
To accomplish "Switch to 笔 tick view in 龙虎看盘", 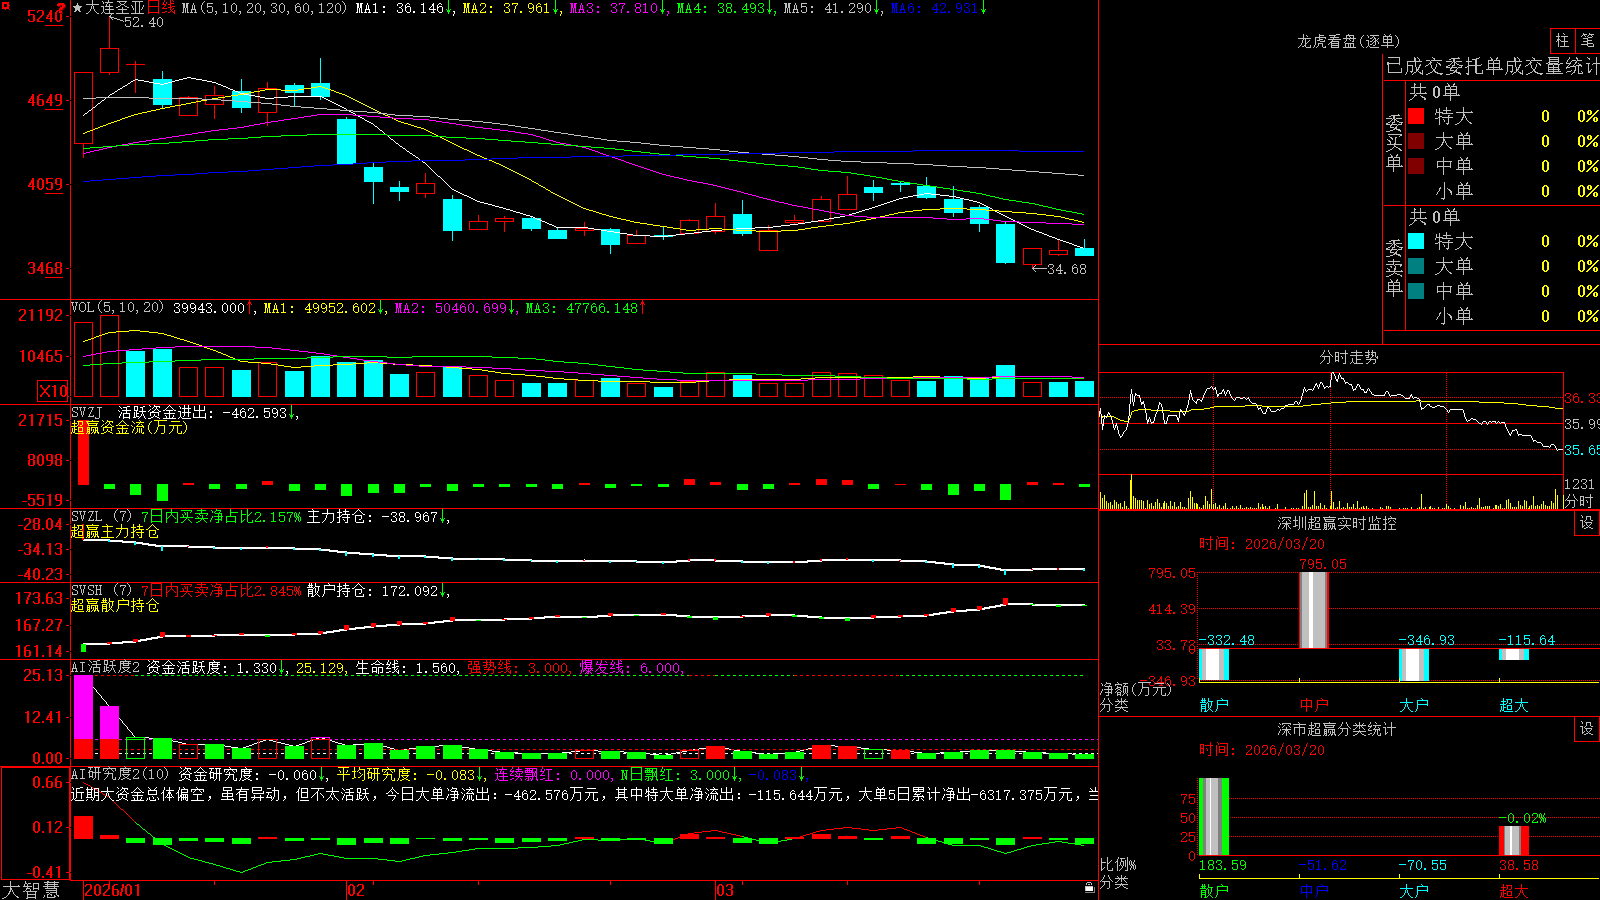I will pos(1587,41).
